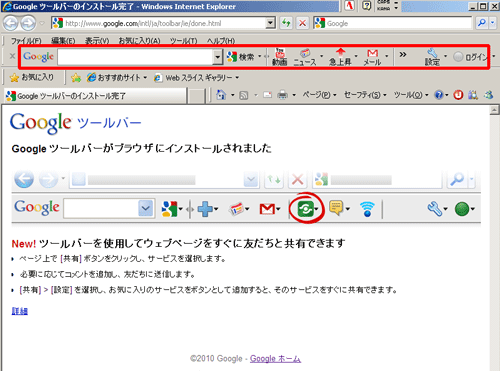Image resolution: width=500 pixels, height=371 pixels.
Task: Click the Google logo on the toolbar
Action: (x=38, y=57)
